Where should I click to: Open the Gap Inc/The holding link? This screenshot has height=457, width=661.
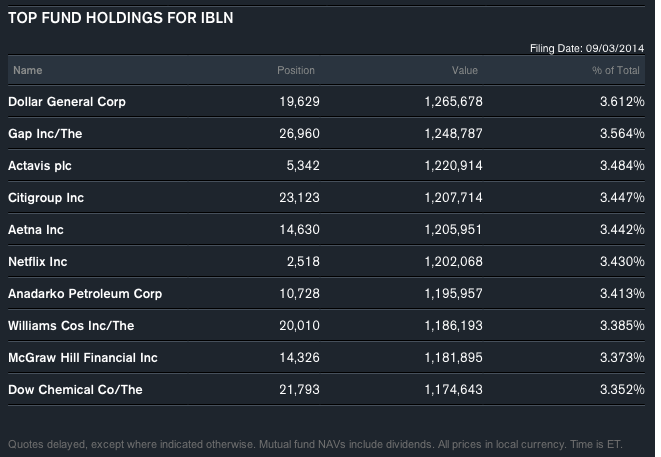click(x=45, y=134)
